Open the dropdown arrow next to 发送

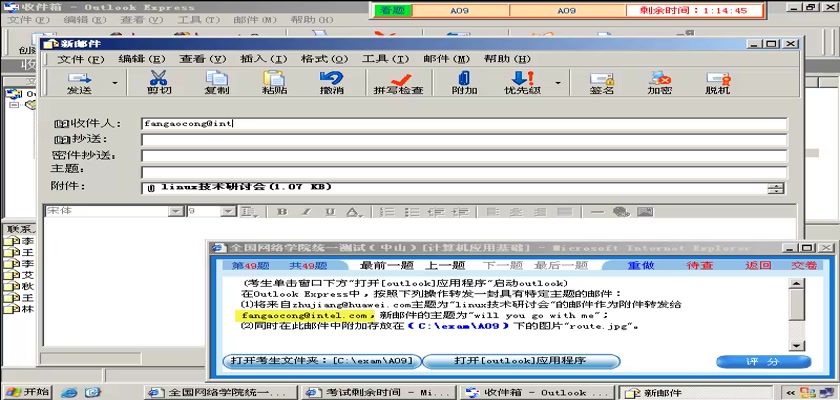point(114,83)
